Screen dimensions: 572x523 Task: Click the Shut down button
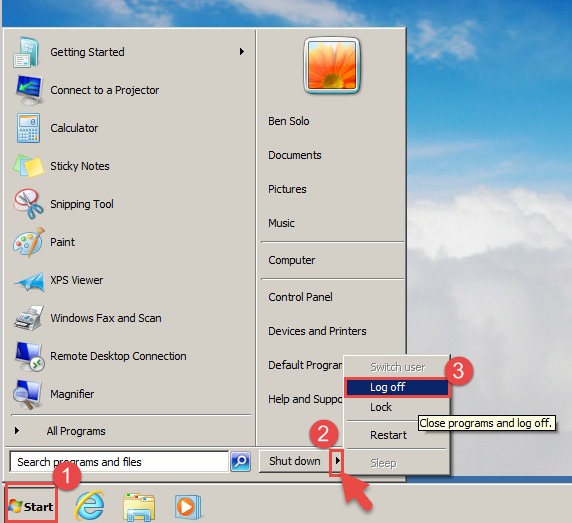tap(295, 461)
